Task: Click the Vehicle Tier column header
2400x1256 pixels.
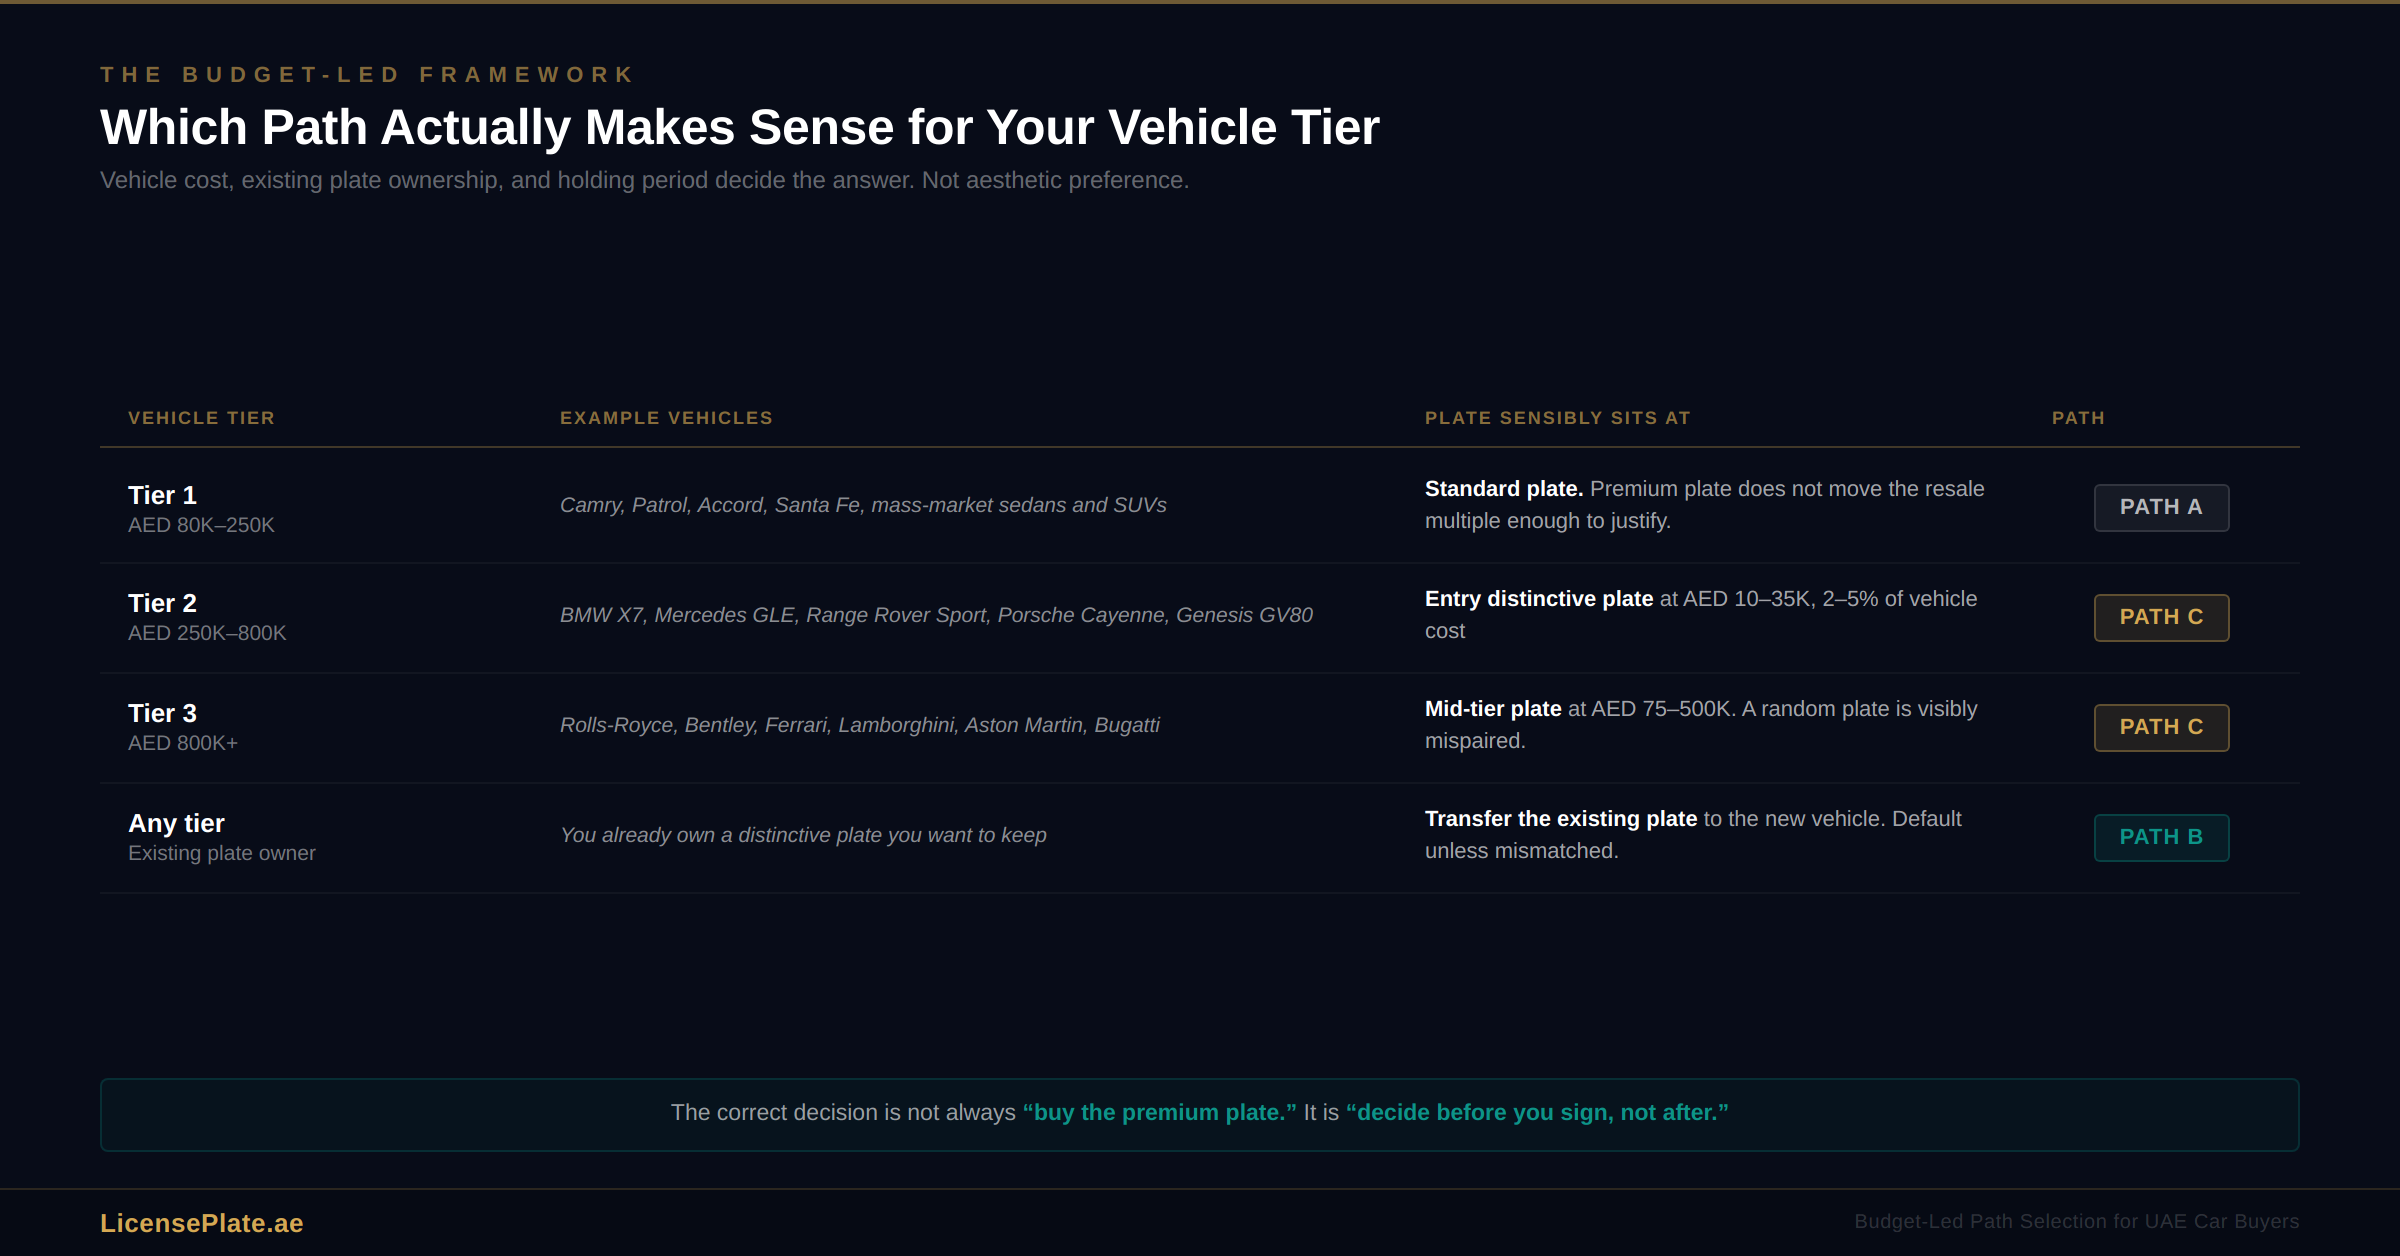Action: (x=201, y=418)
